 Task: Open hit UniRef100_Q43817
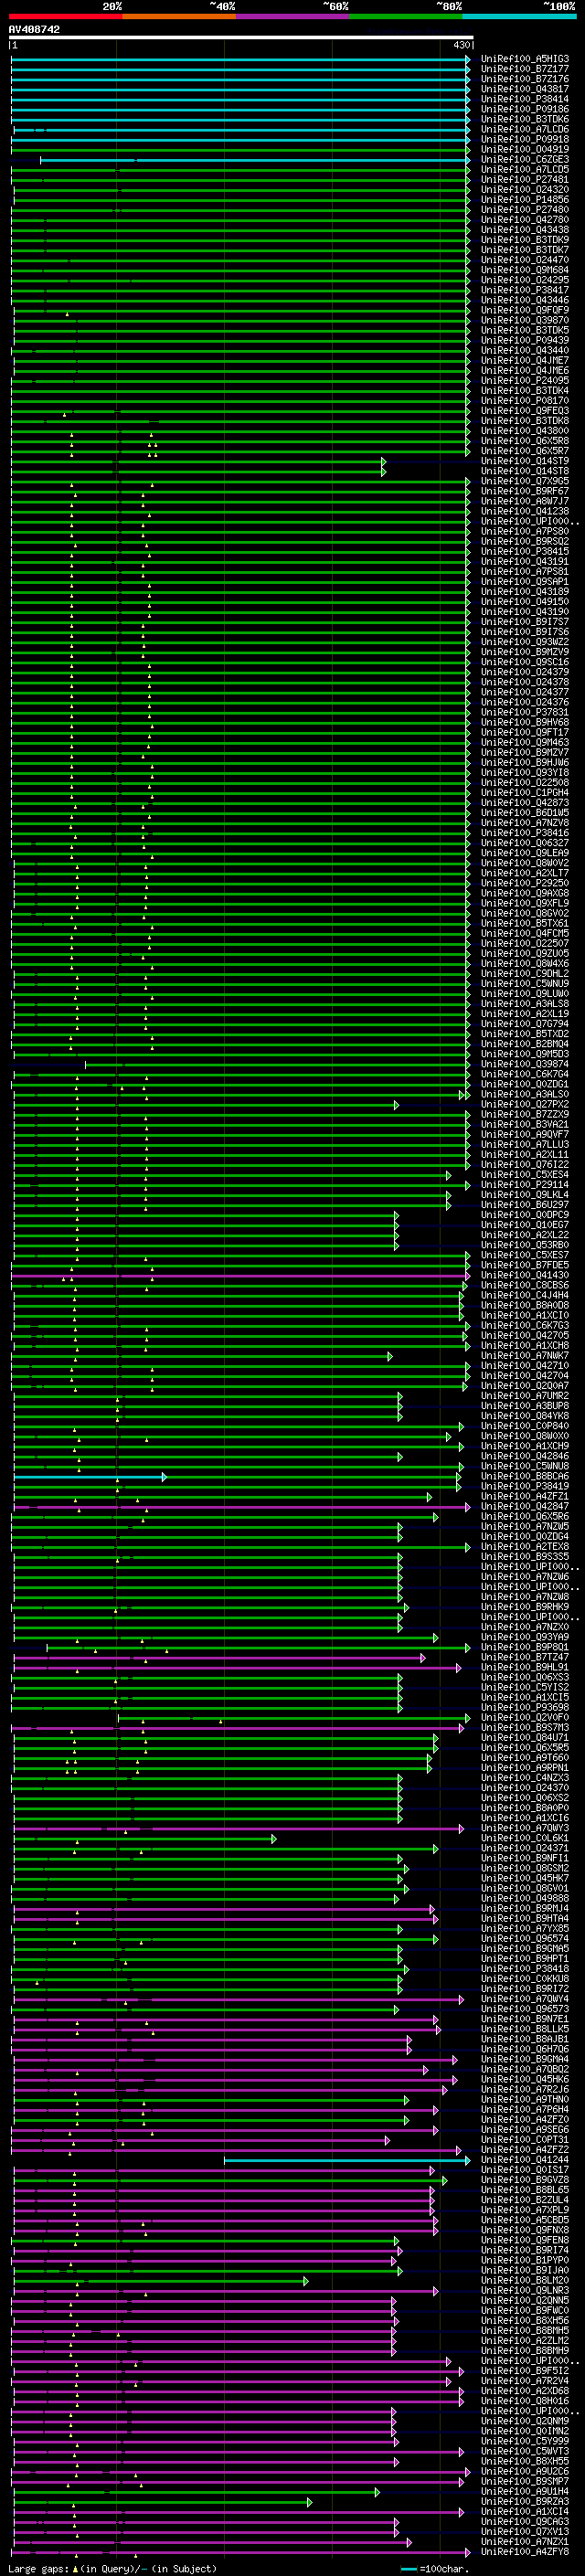pos(525,89)
